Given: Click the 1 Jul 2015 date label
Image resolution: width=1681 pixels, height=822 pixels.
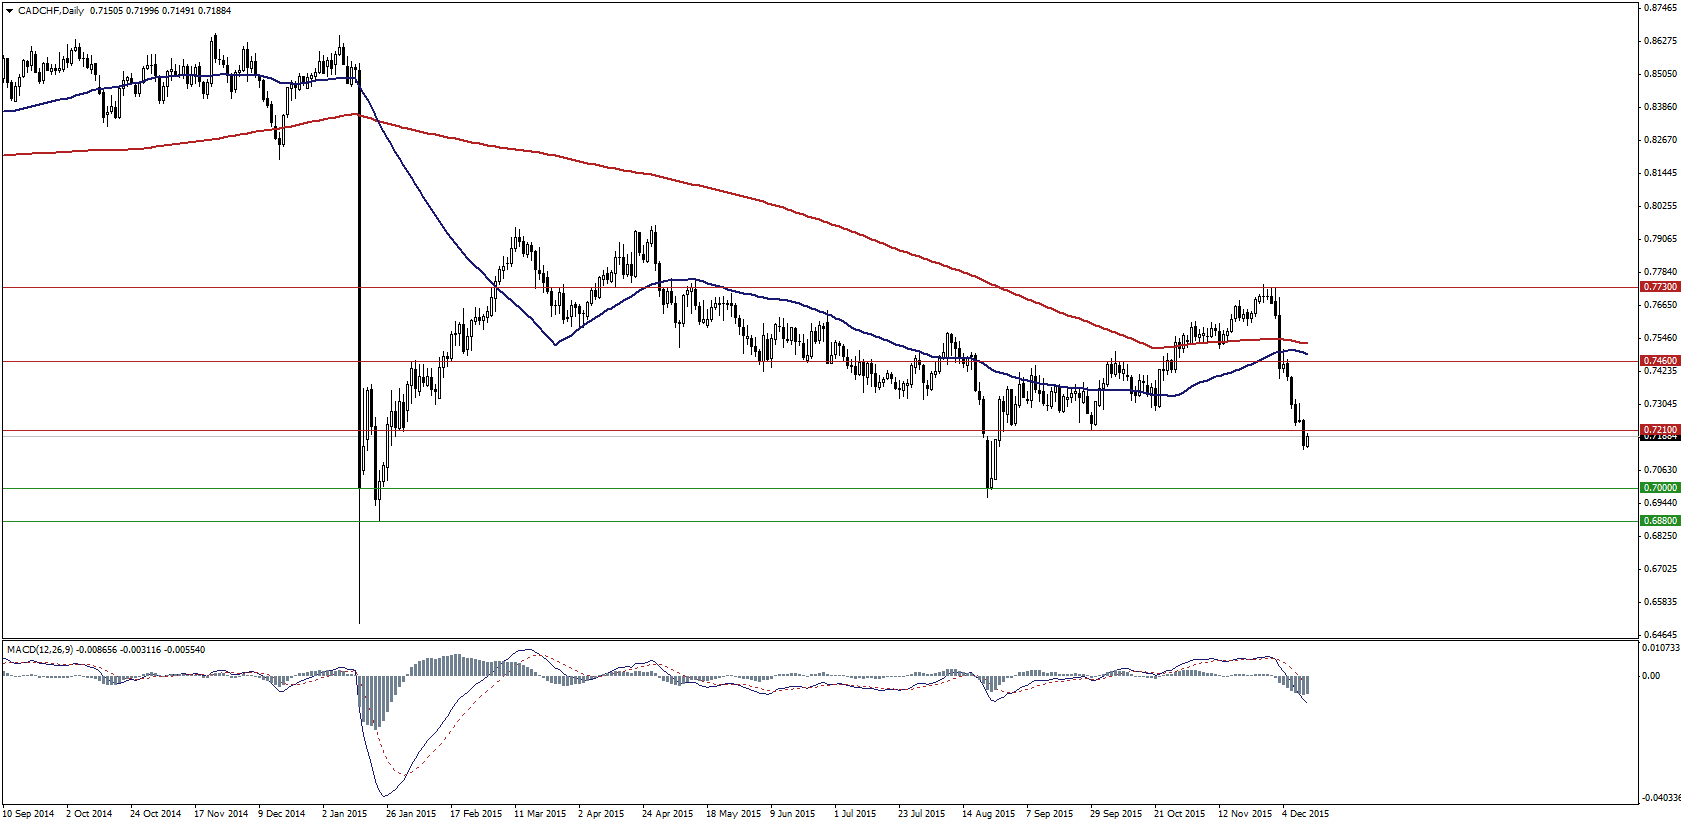Looking at the screenshot, I should (855, 814).
